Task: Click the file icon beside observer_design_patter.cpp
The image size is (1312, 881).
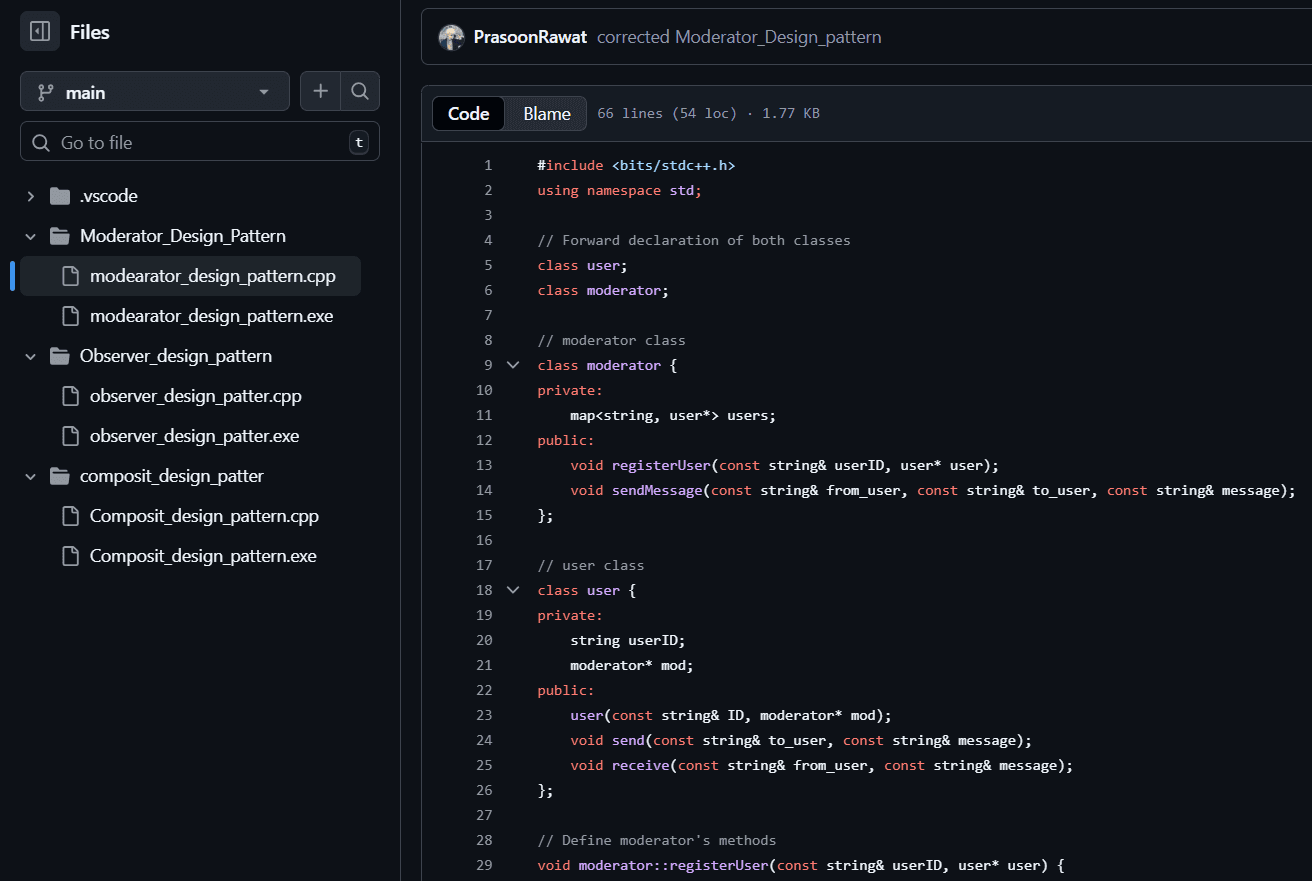Action: click(x=70, y=396)
